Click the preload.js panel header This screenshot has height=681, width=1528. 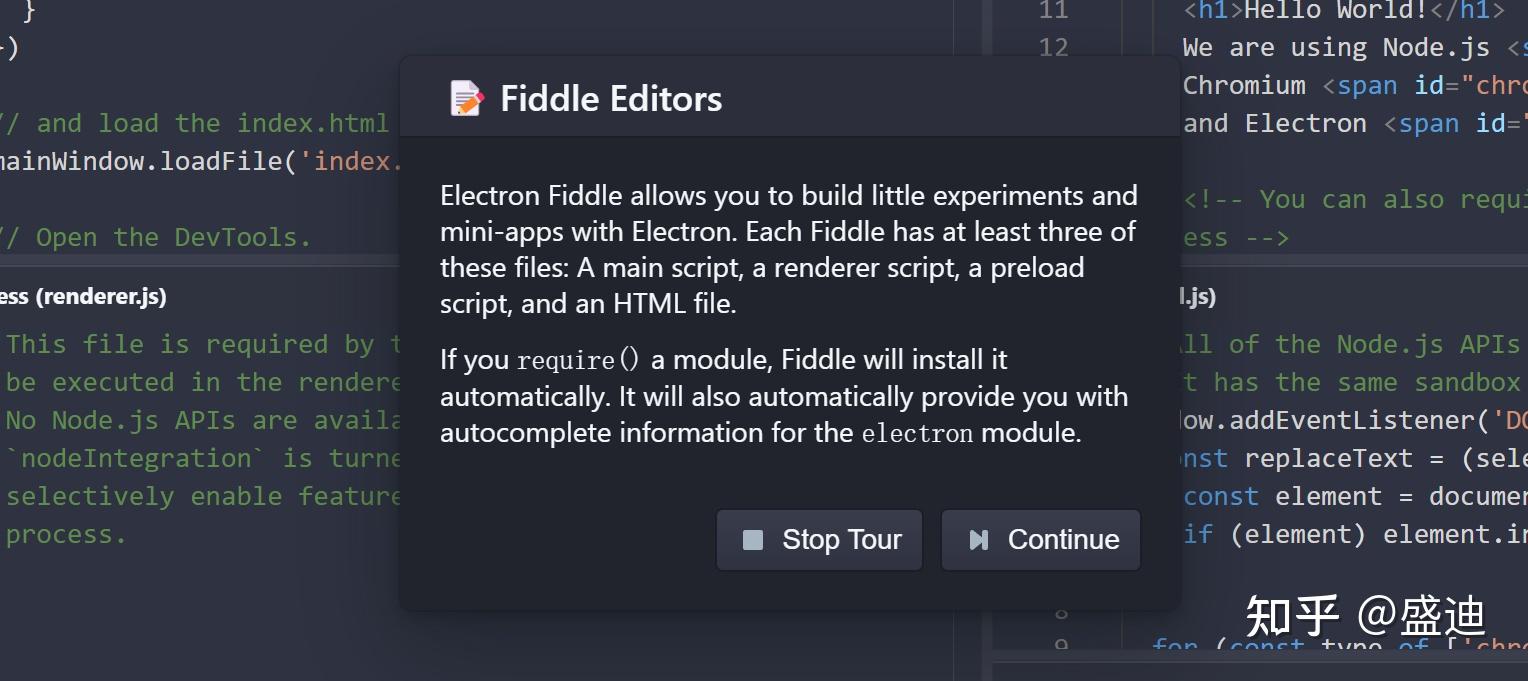point(1197,296)
